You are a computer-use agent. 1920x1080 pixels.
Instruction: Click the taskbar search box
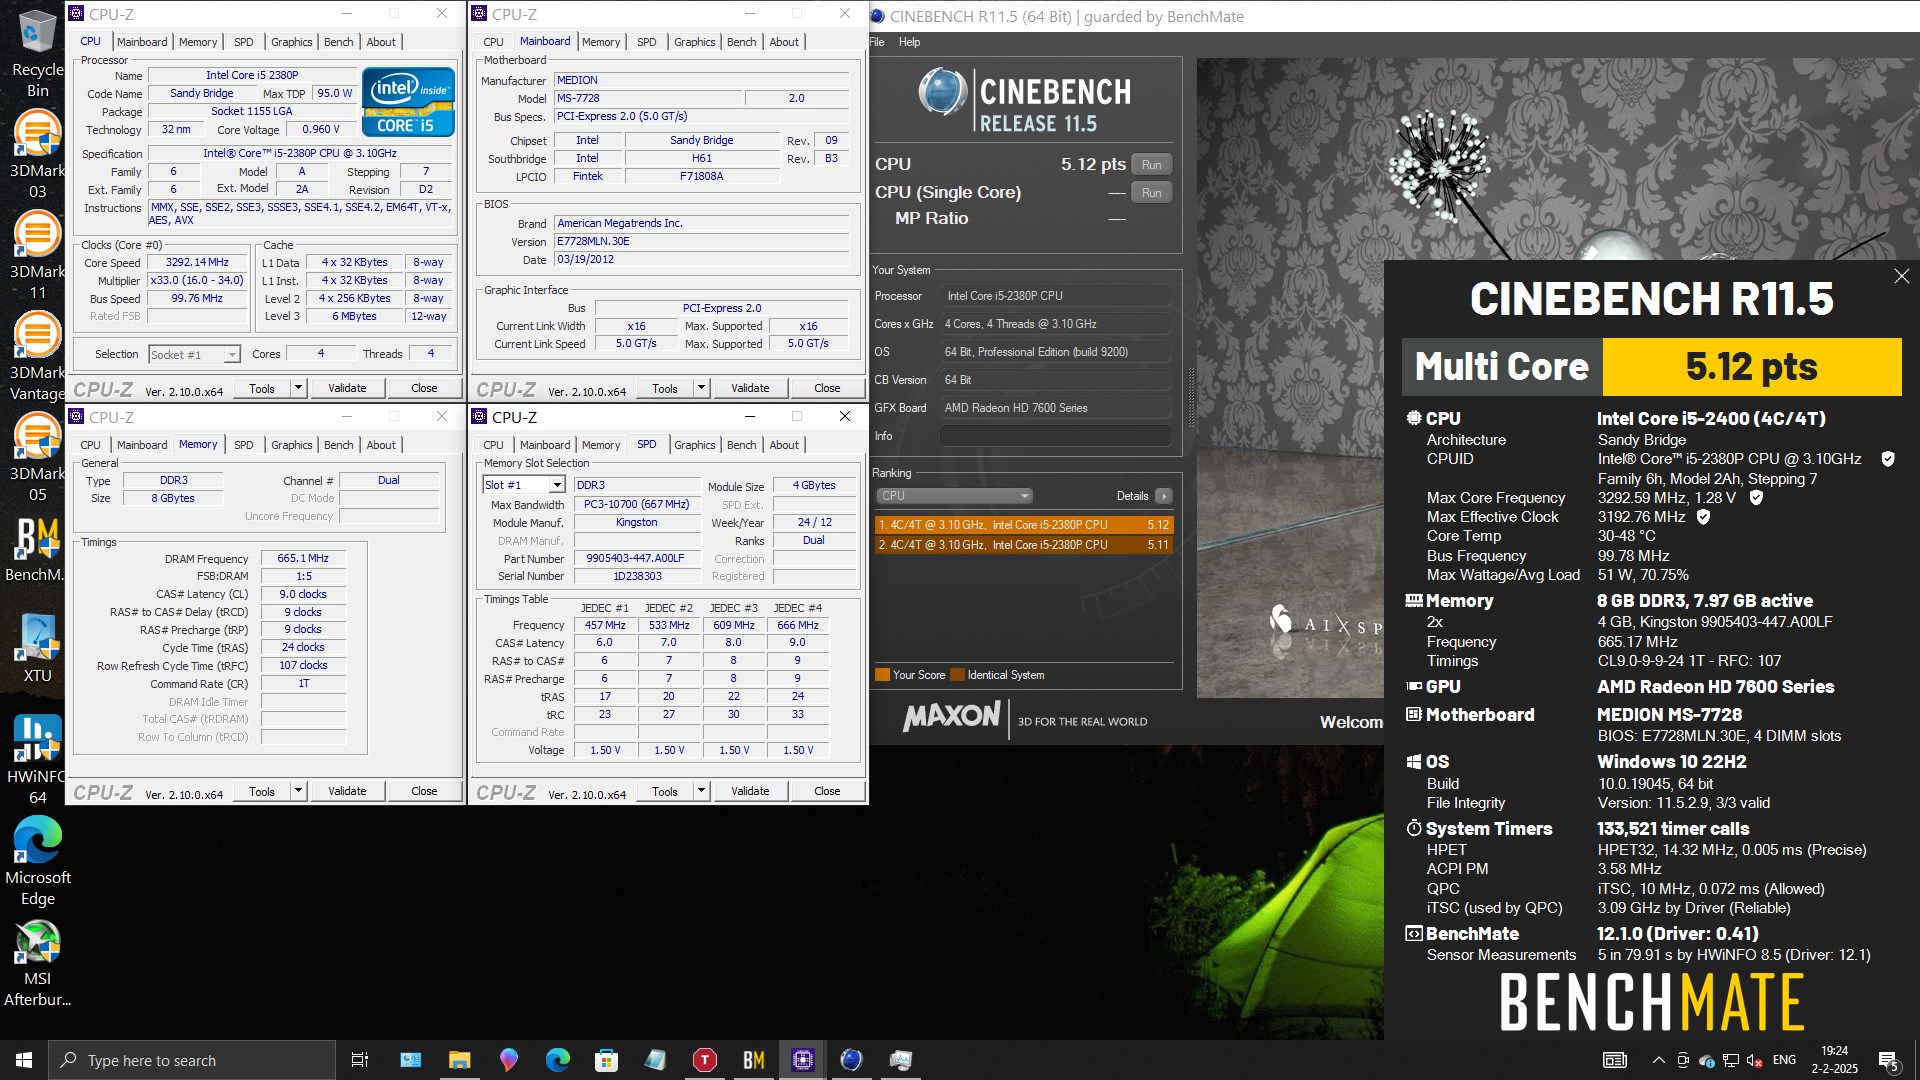pos(192,1060)
